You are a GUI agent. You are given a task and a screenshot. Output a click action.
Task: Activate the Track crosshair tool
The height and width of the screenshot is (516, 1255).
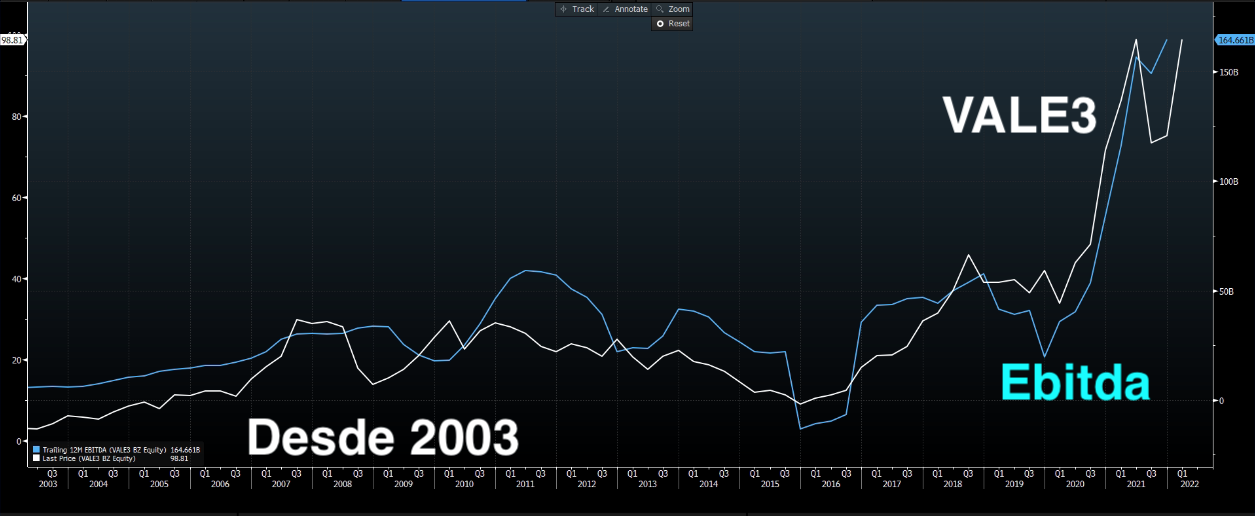(x=577, y=9)
